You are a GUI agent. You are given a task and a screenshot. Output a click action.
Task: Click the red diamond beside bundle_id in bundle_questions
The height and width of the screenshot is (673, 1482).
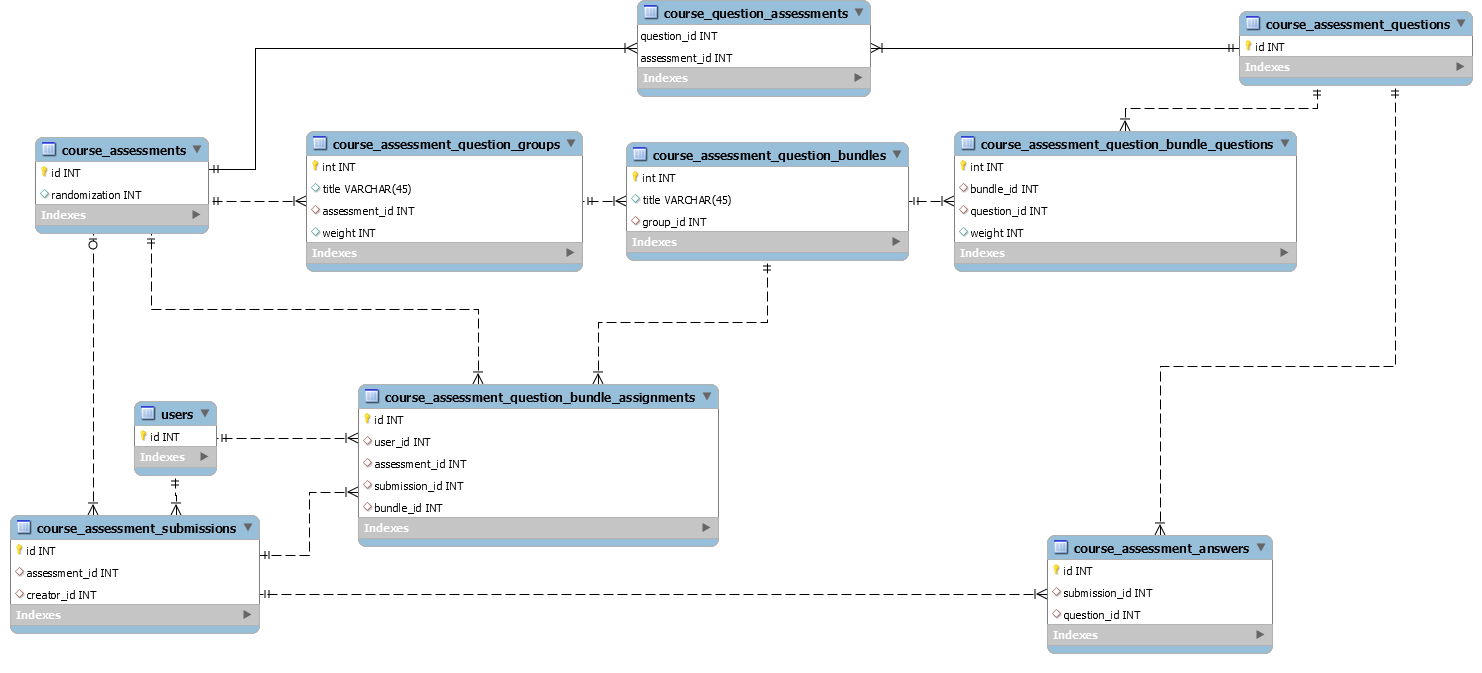coord(965,188)
